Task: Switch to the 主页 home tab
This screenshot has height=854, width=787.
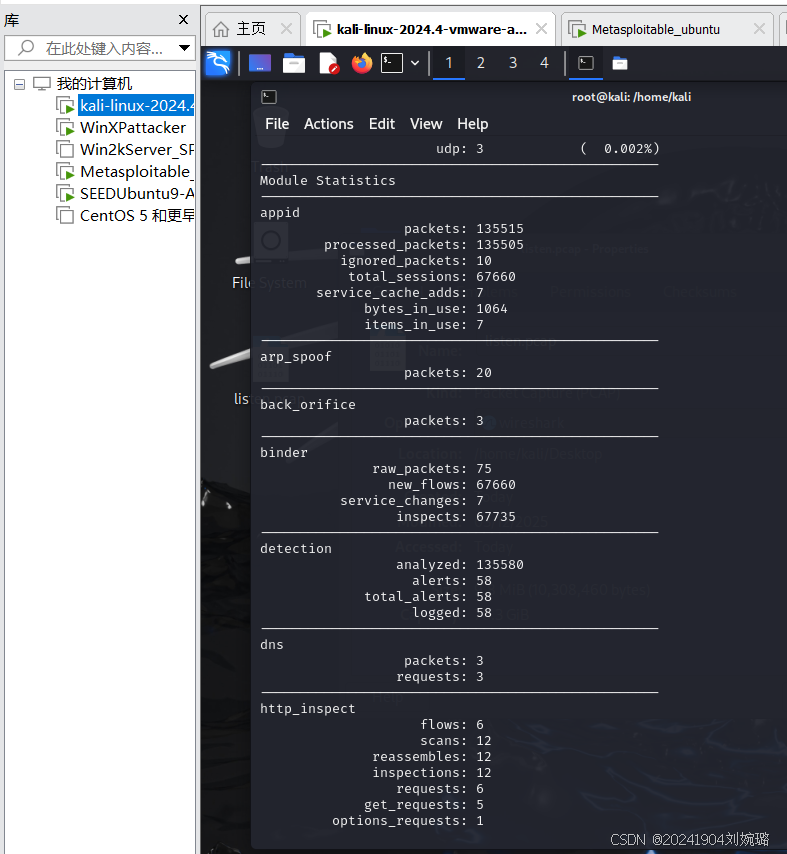Action: point(251,29)
